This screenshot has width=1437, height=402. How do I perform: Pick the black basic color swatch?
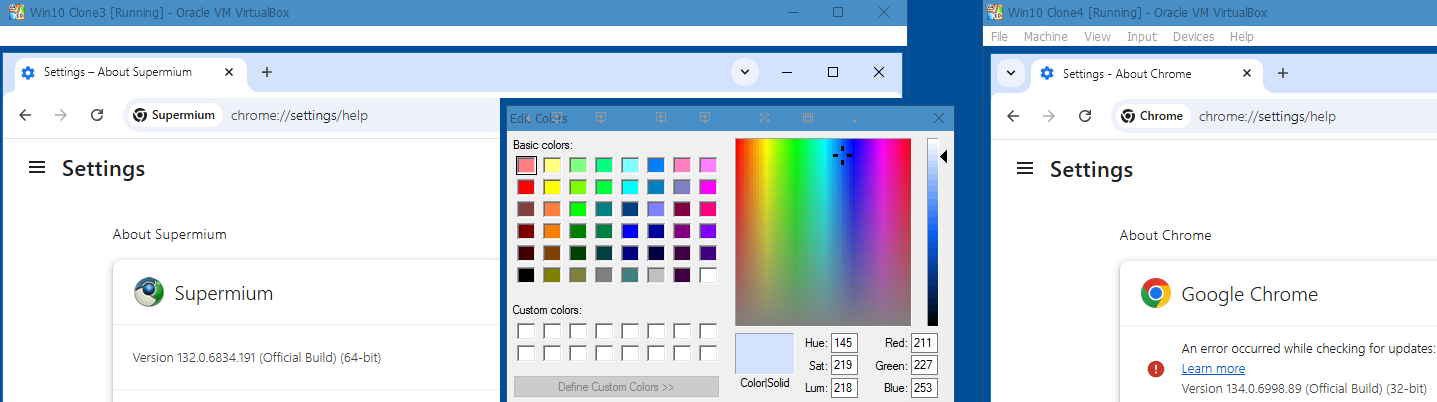point(526,274)
